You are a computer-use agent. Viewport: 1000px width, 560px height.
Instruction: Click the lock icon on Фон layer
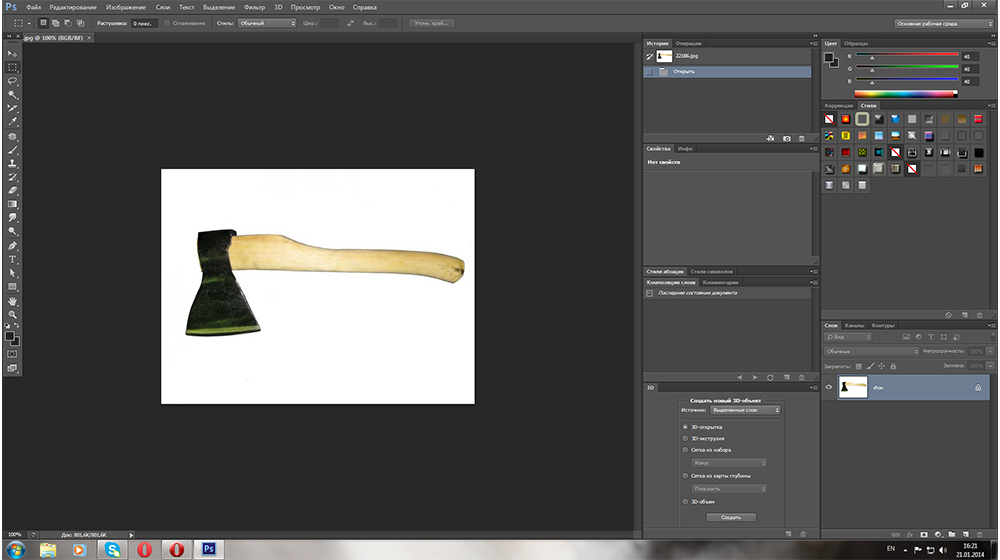pos(977,388)
